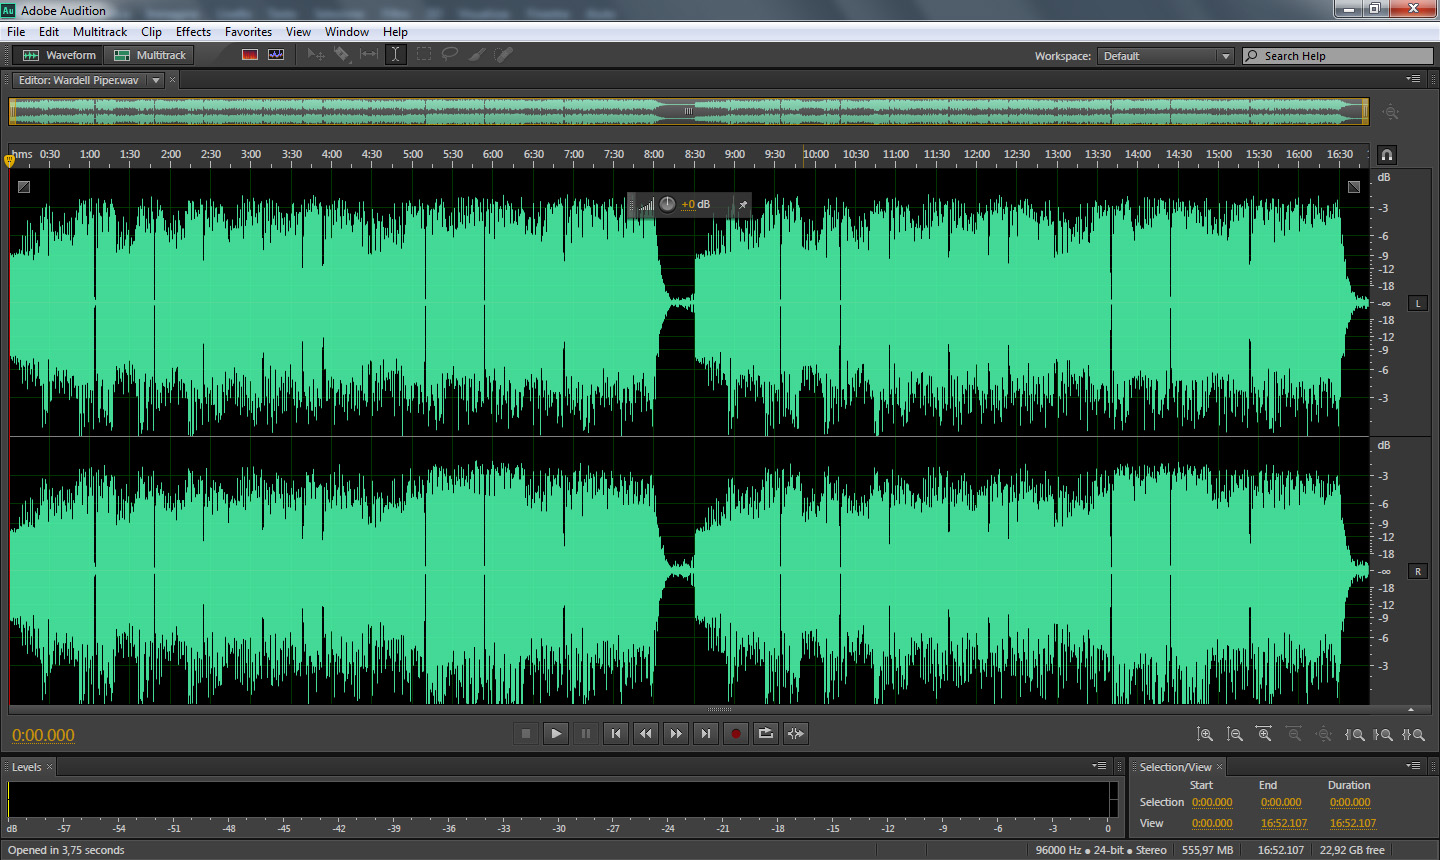Image resolution: width=1440 pixels, height=860 pixels.
Task: Move playhead to previous marker
Action: point(616,733)
